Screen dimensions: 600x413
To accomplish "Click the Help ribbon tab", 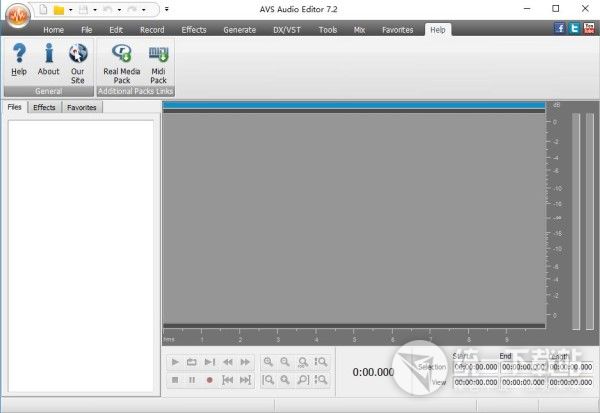I will click(x=438, y=29).
